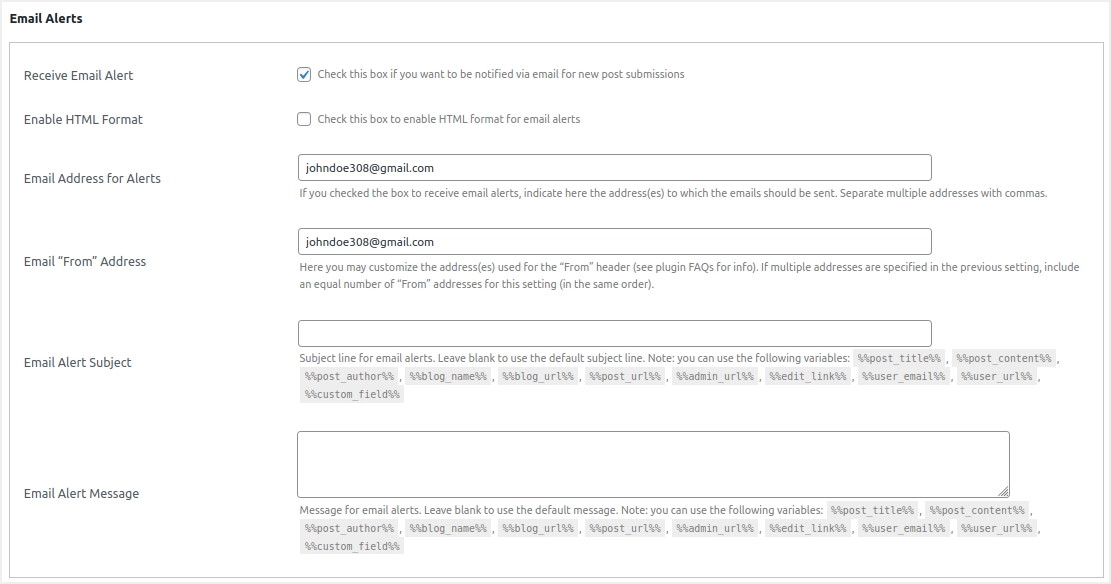Image resolution: width=1111 pixels, height=584 pixels.
Task: Click %%admin_url%% variable under Email Alert Message
Action: tap(714, 528)
